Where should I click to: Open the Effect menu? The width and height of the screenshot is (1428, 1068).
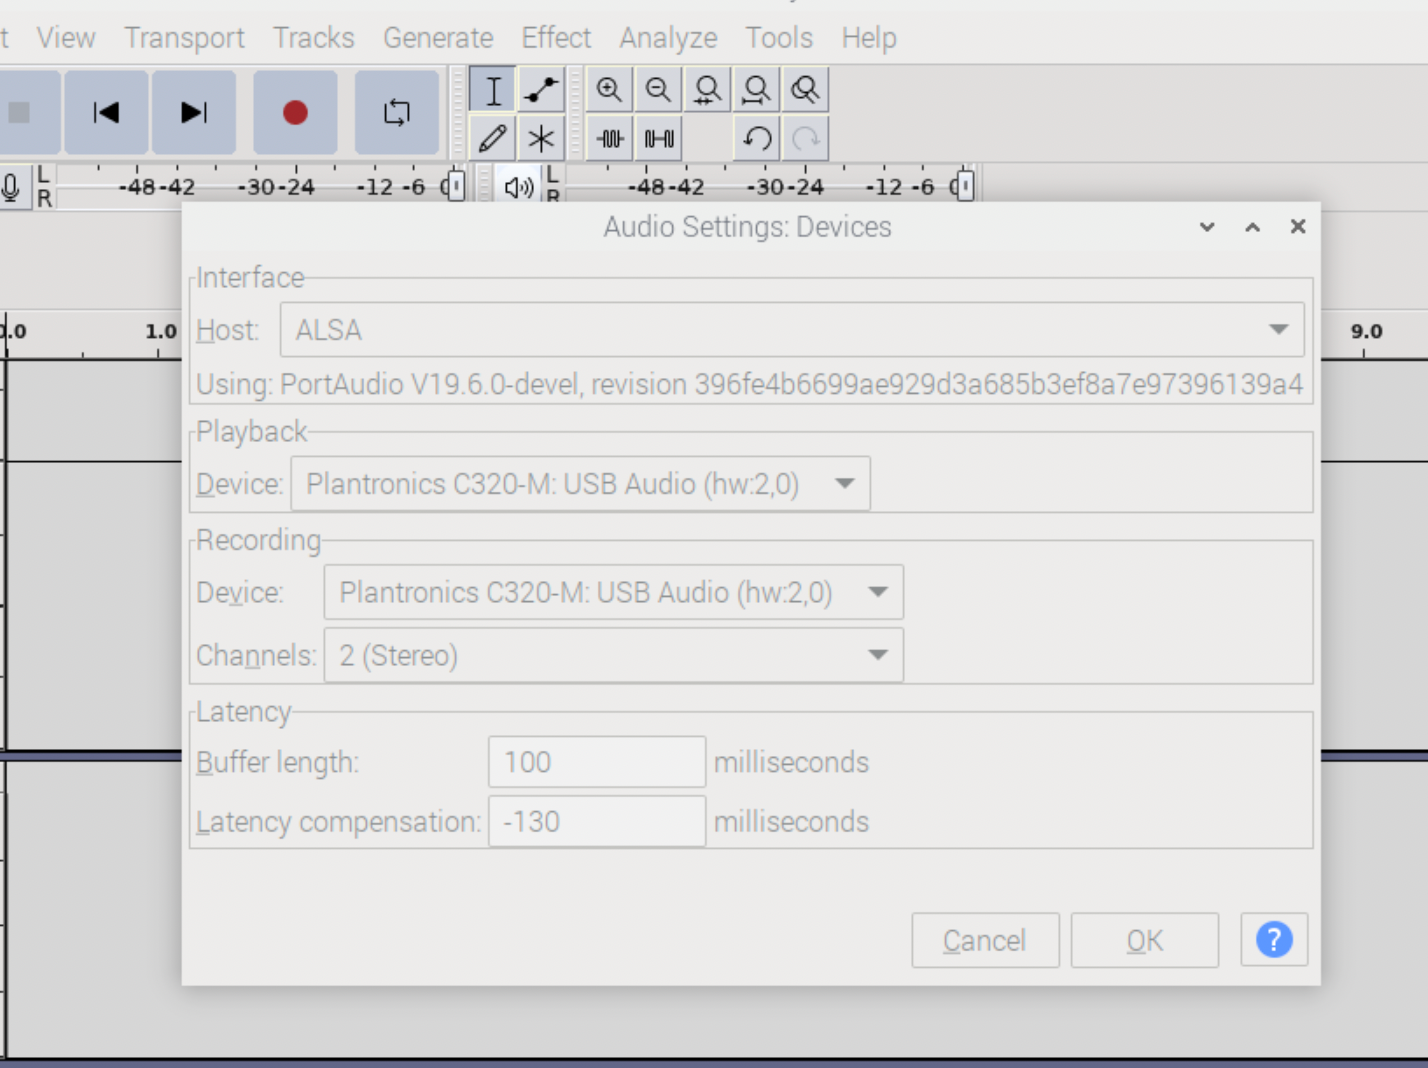pos(556,38)
